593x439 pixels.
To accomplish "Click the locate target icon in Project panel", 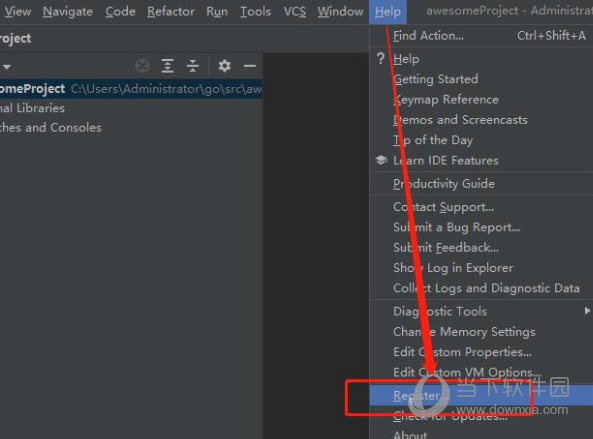I will coord(142,66).
